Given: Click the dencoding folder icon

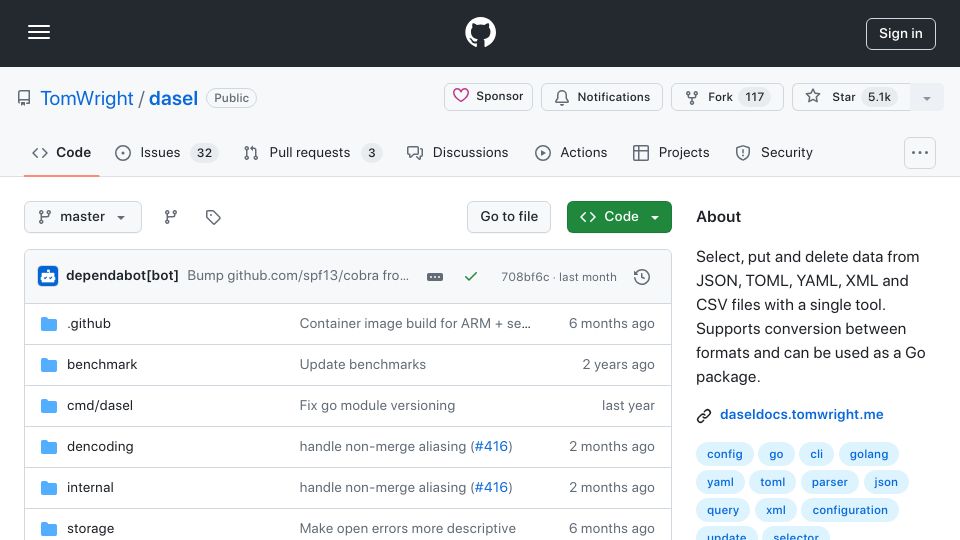Looking at the screenshot, I should pos(49,447).
